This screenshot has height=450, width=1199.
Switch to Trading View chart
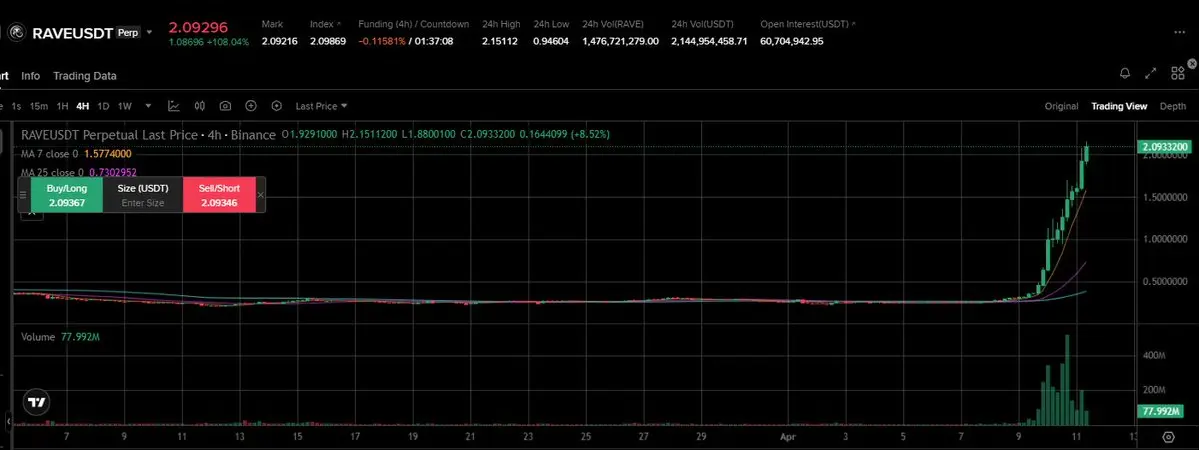[1119, 106]
